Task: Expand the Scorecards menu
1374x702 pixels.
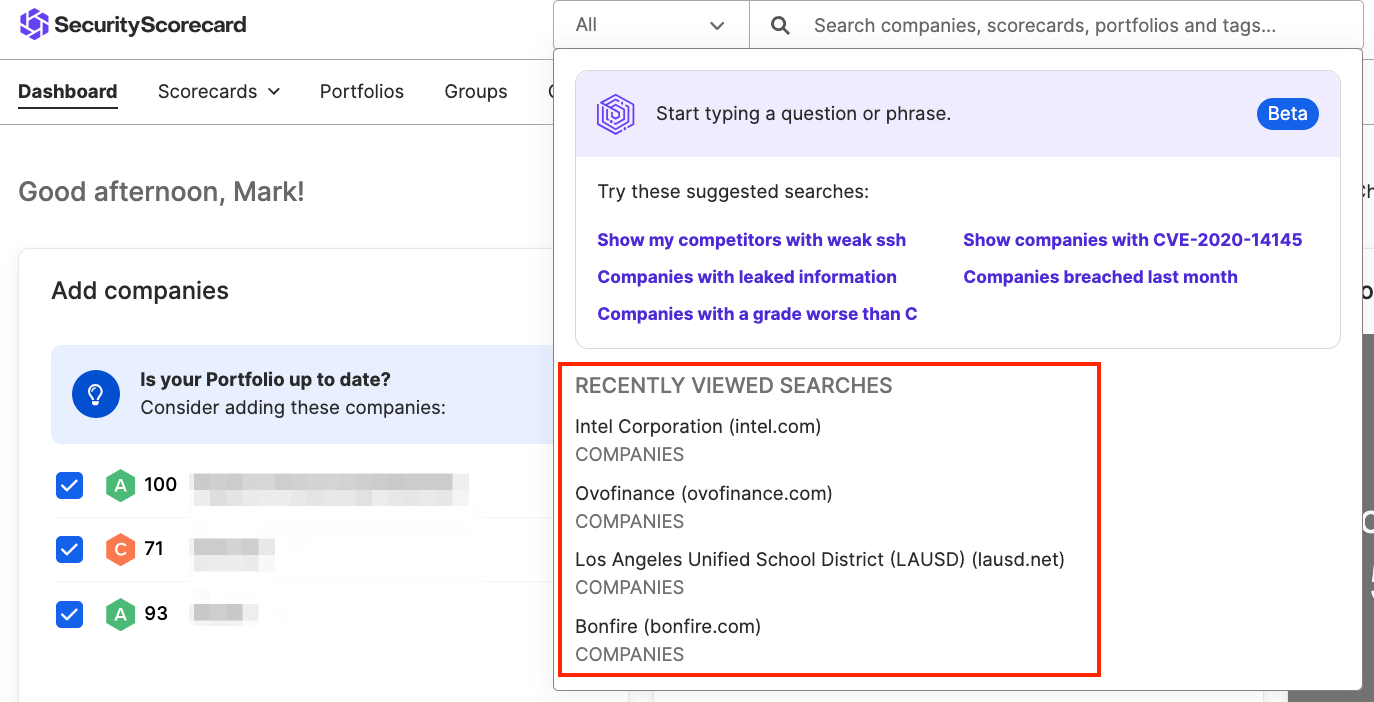Action: [x=219, y=92]
